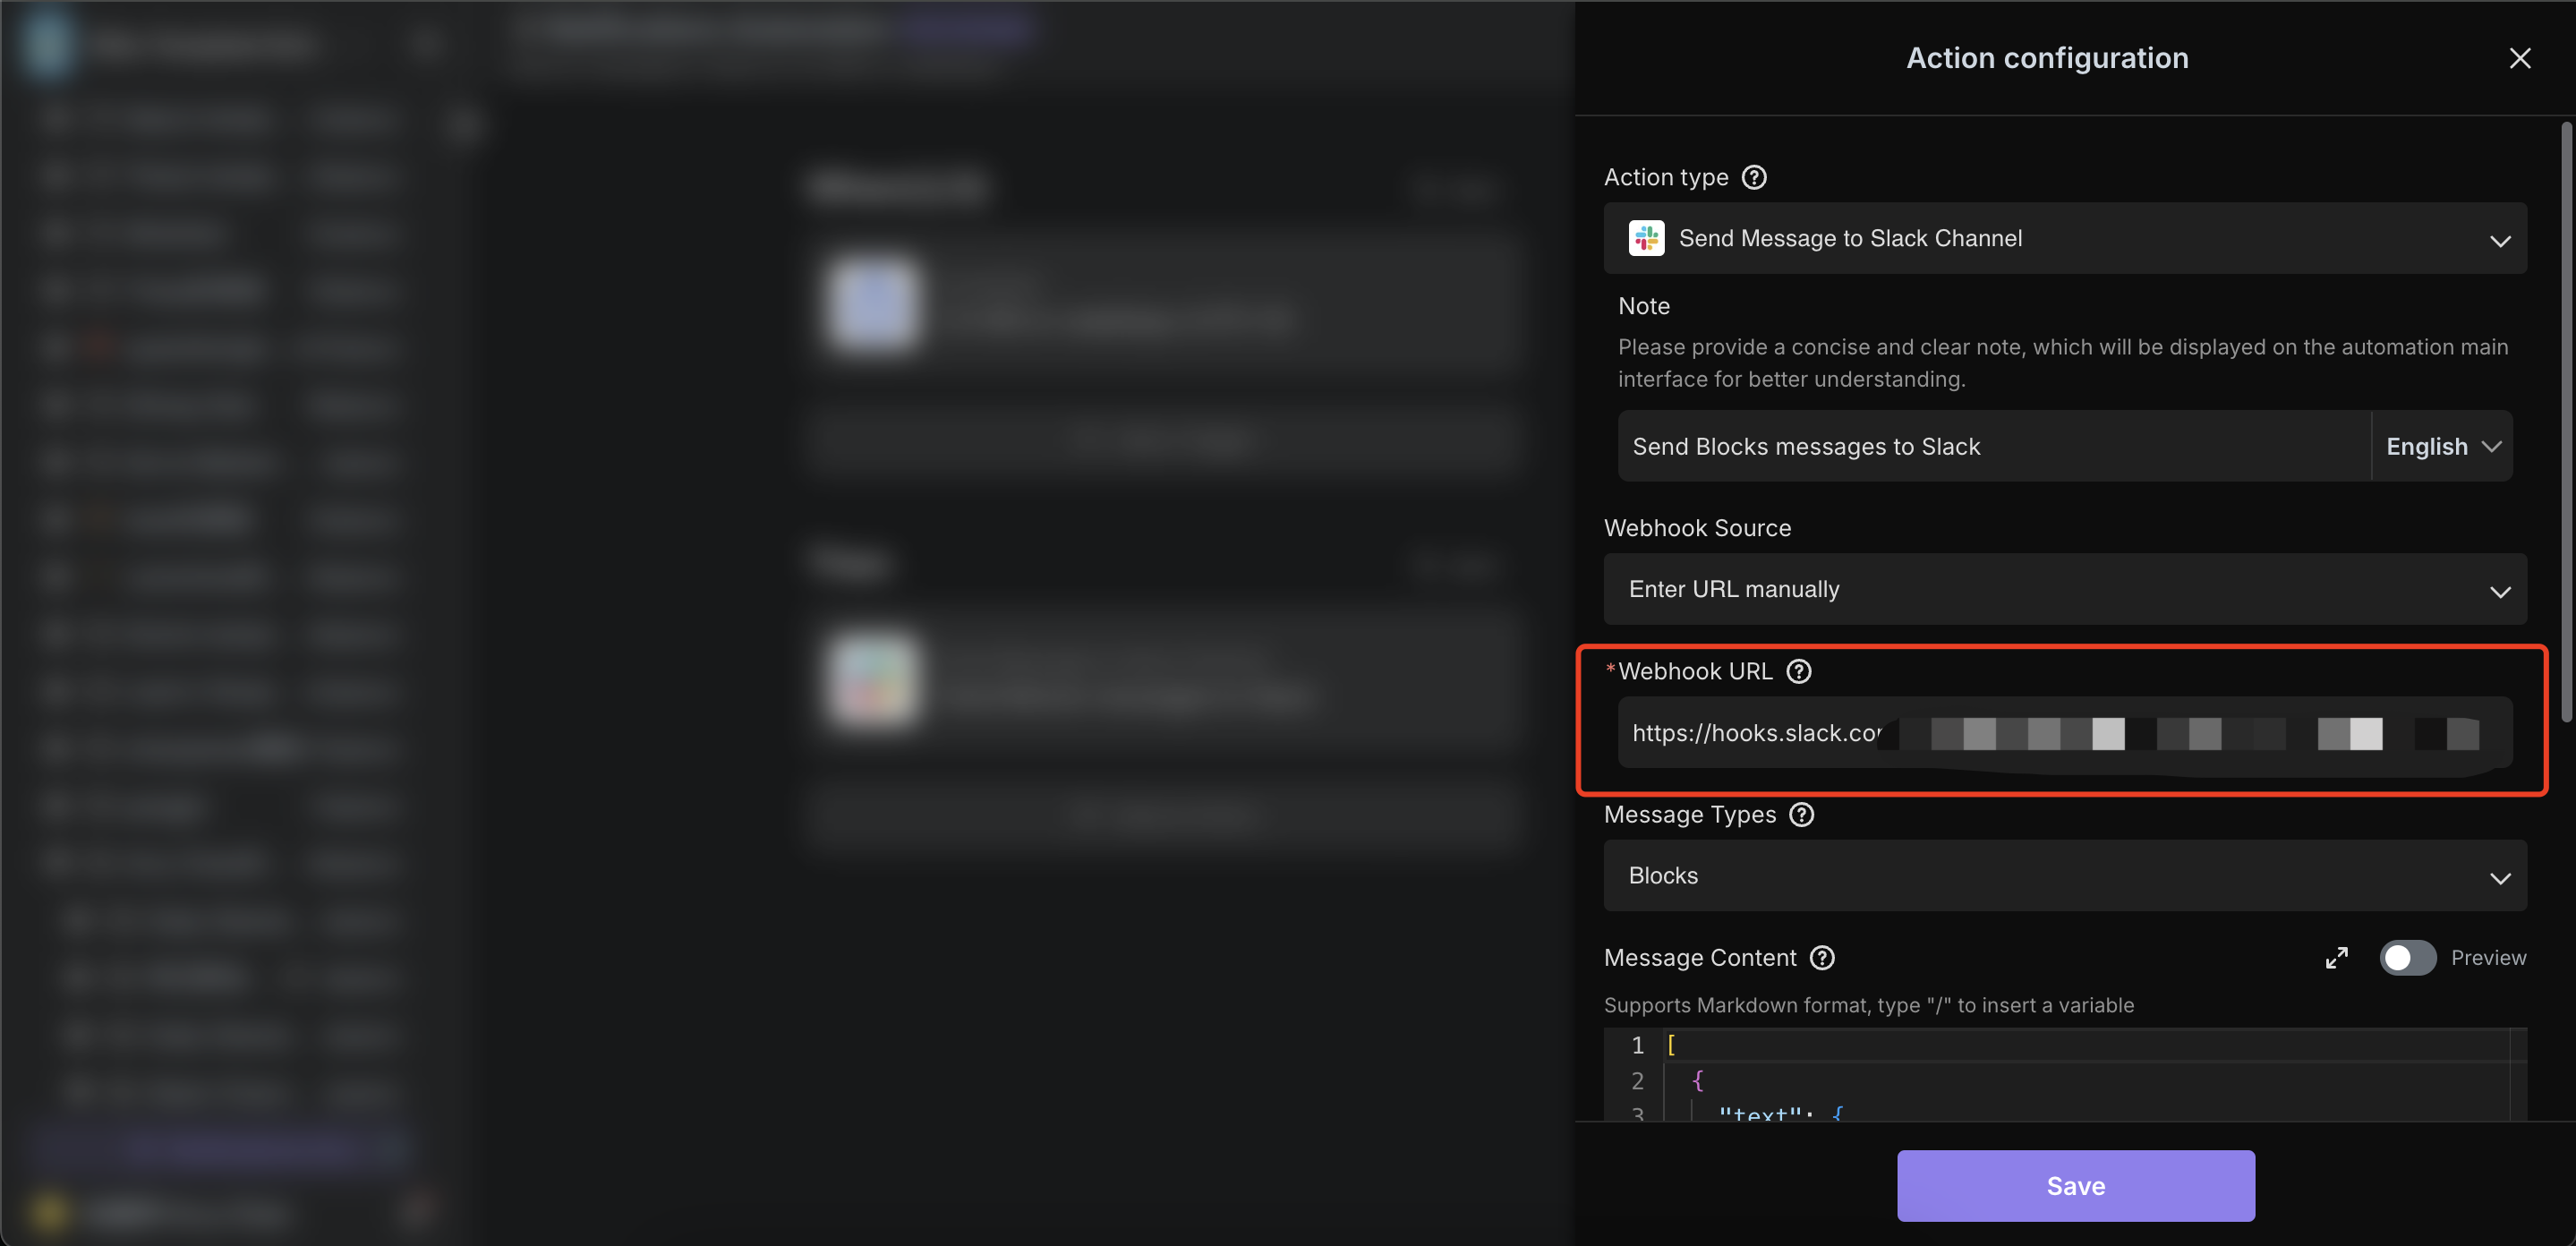The width and height of the screenshot is (2576, 1246).
Task: Click the Save button
Action: (x=2077, y=1185)
